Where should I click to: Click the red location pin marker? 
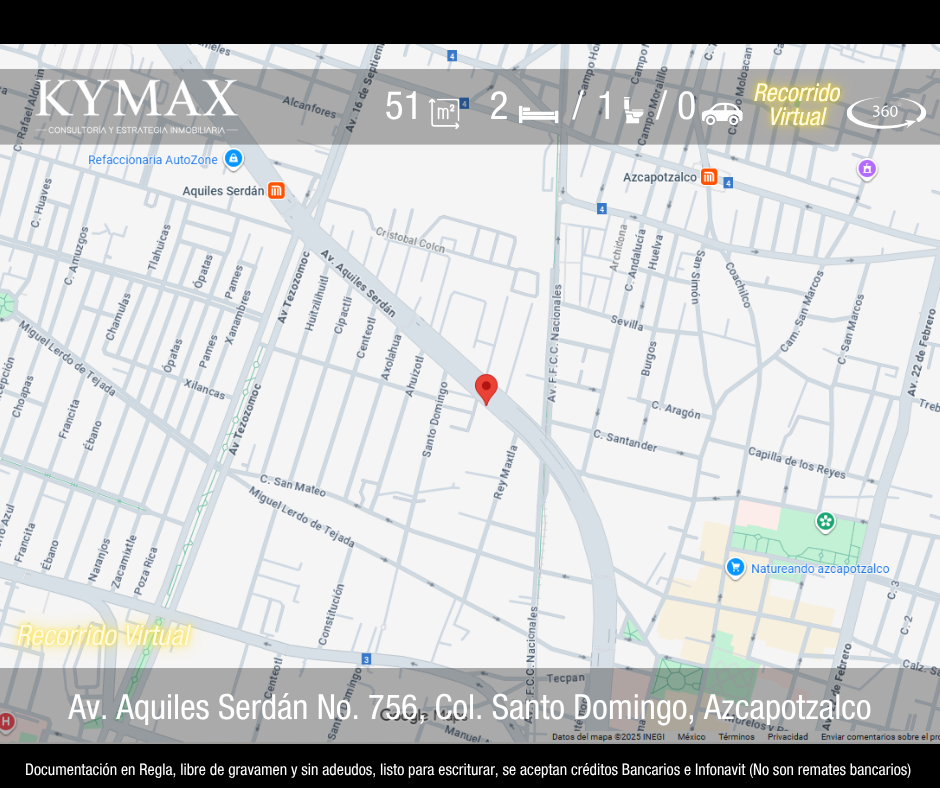coord(486,388)
